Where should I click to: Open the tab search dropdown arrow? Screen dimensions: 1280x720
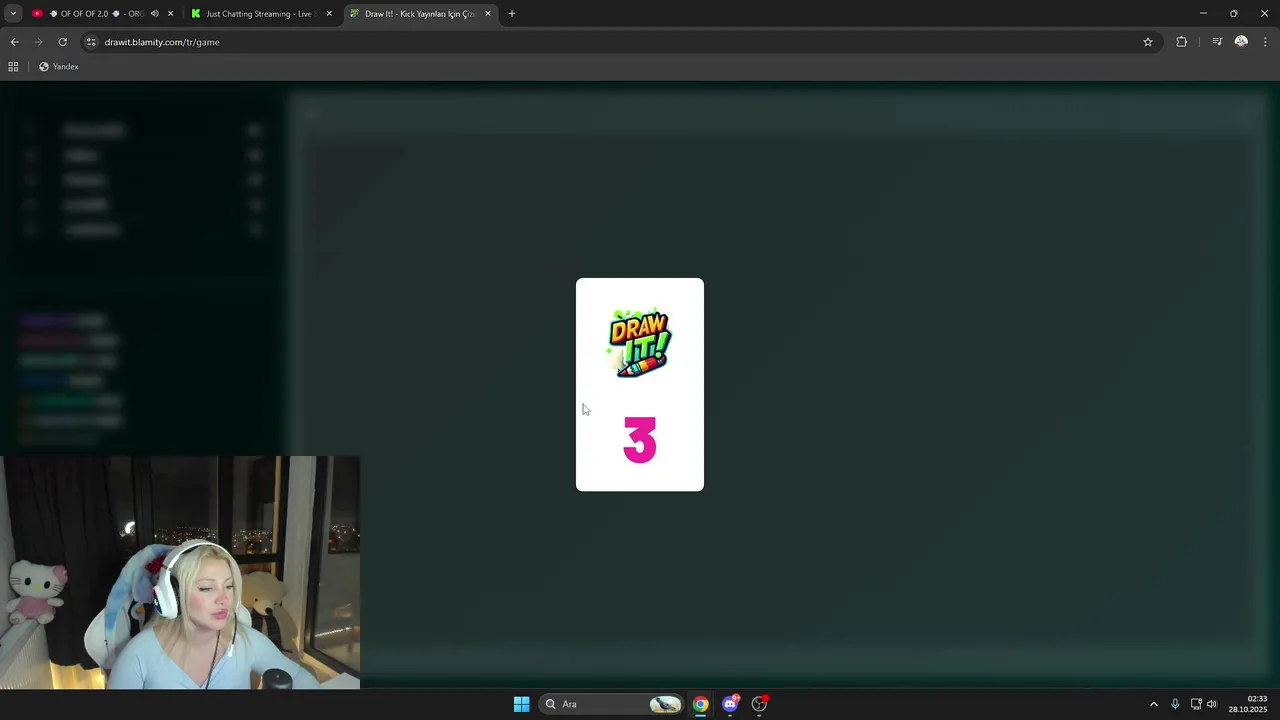point(13,14)
